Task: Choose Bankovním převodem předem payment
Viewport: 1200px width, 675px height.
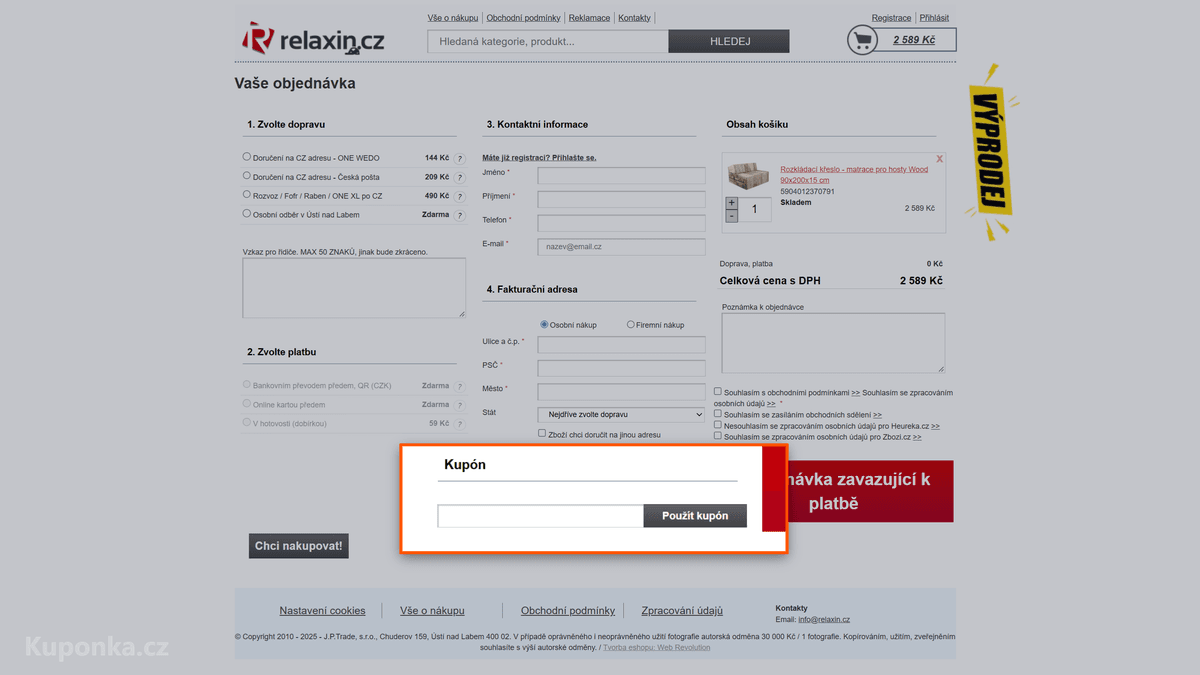Action: (x=247, y=384)
